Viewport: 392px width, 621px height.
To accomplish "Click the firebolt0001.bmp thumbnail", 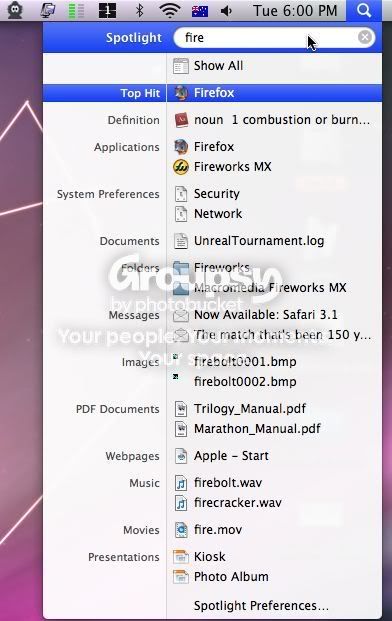I will point(175,357).
